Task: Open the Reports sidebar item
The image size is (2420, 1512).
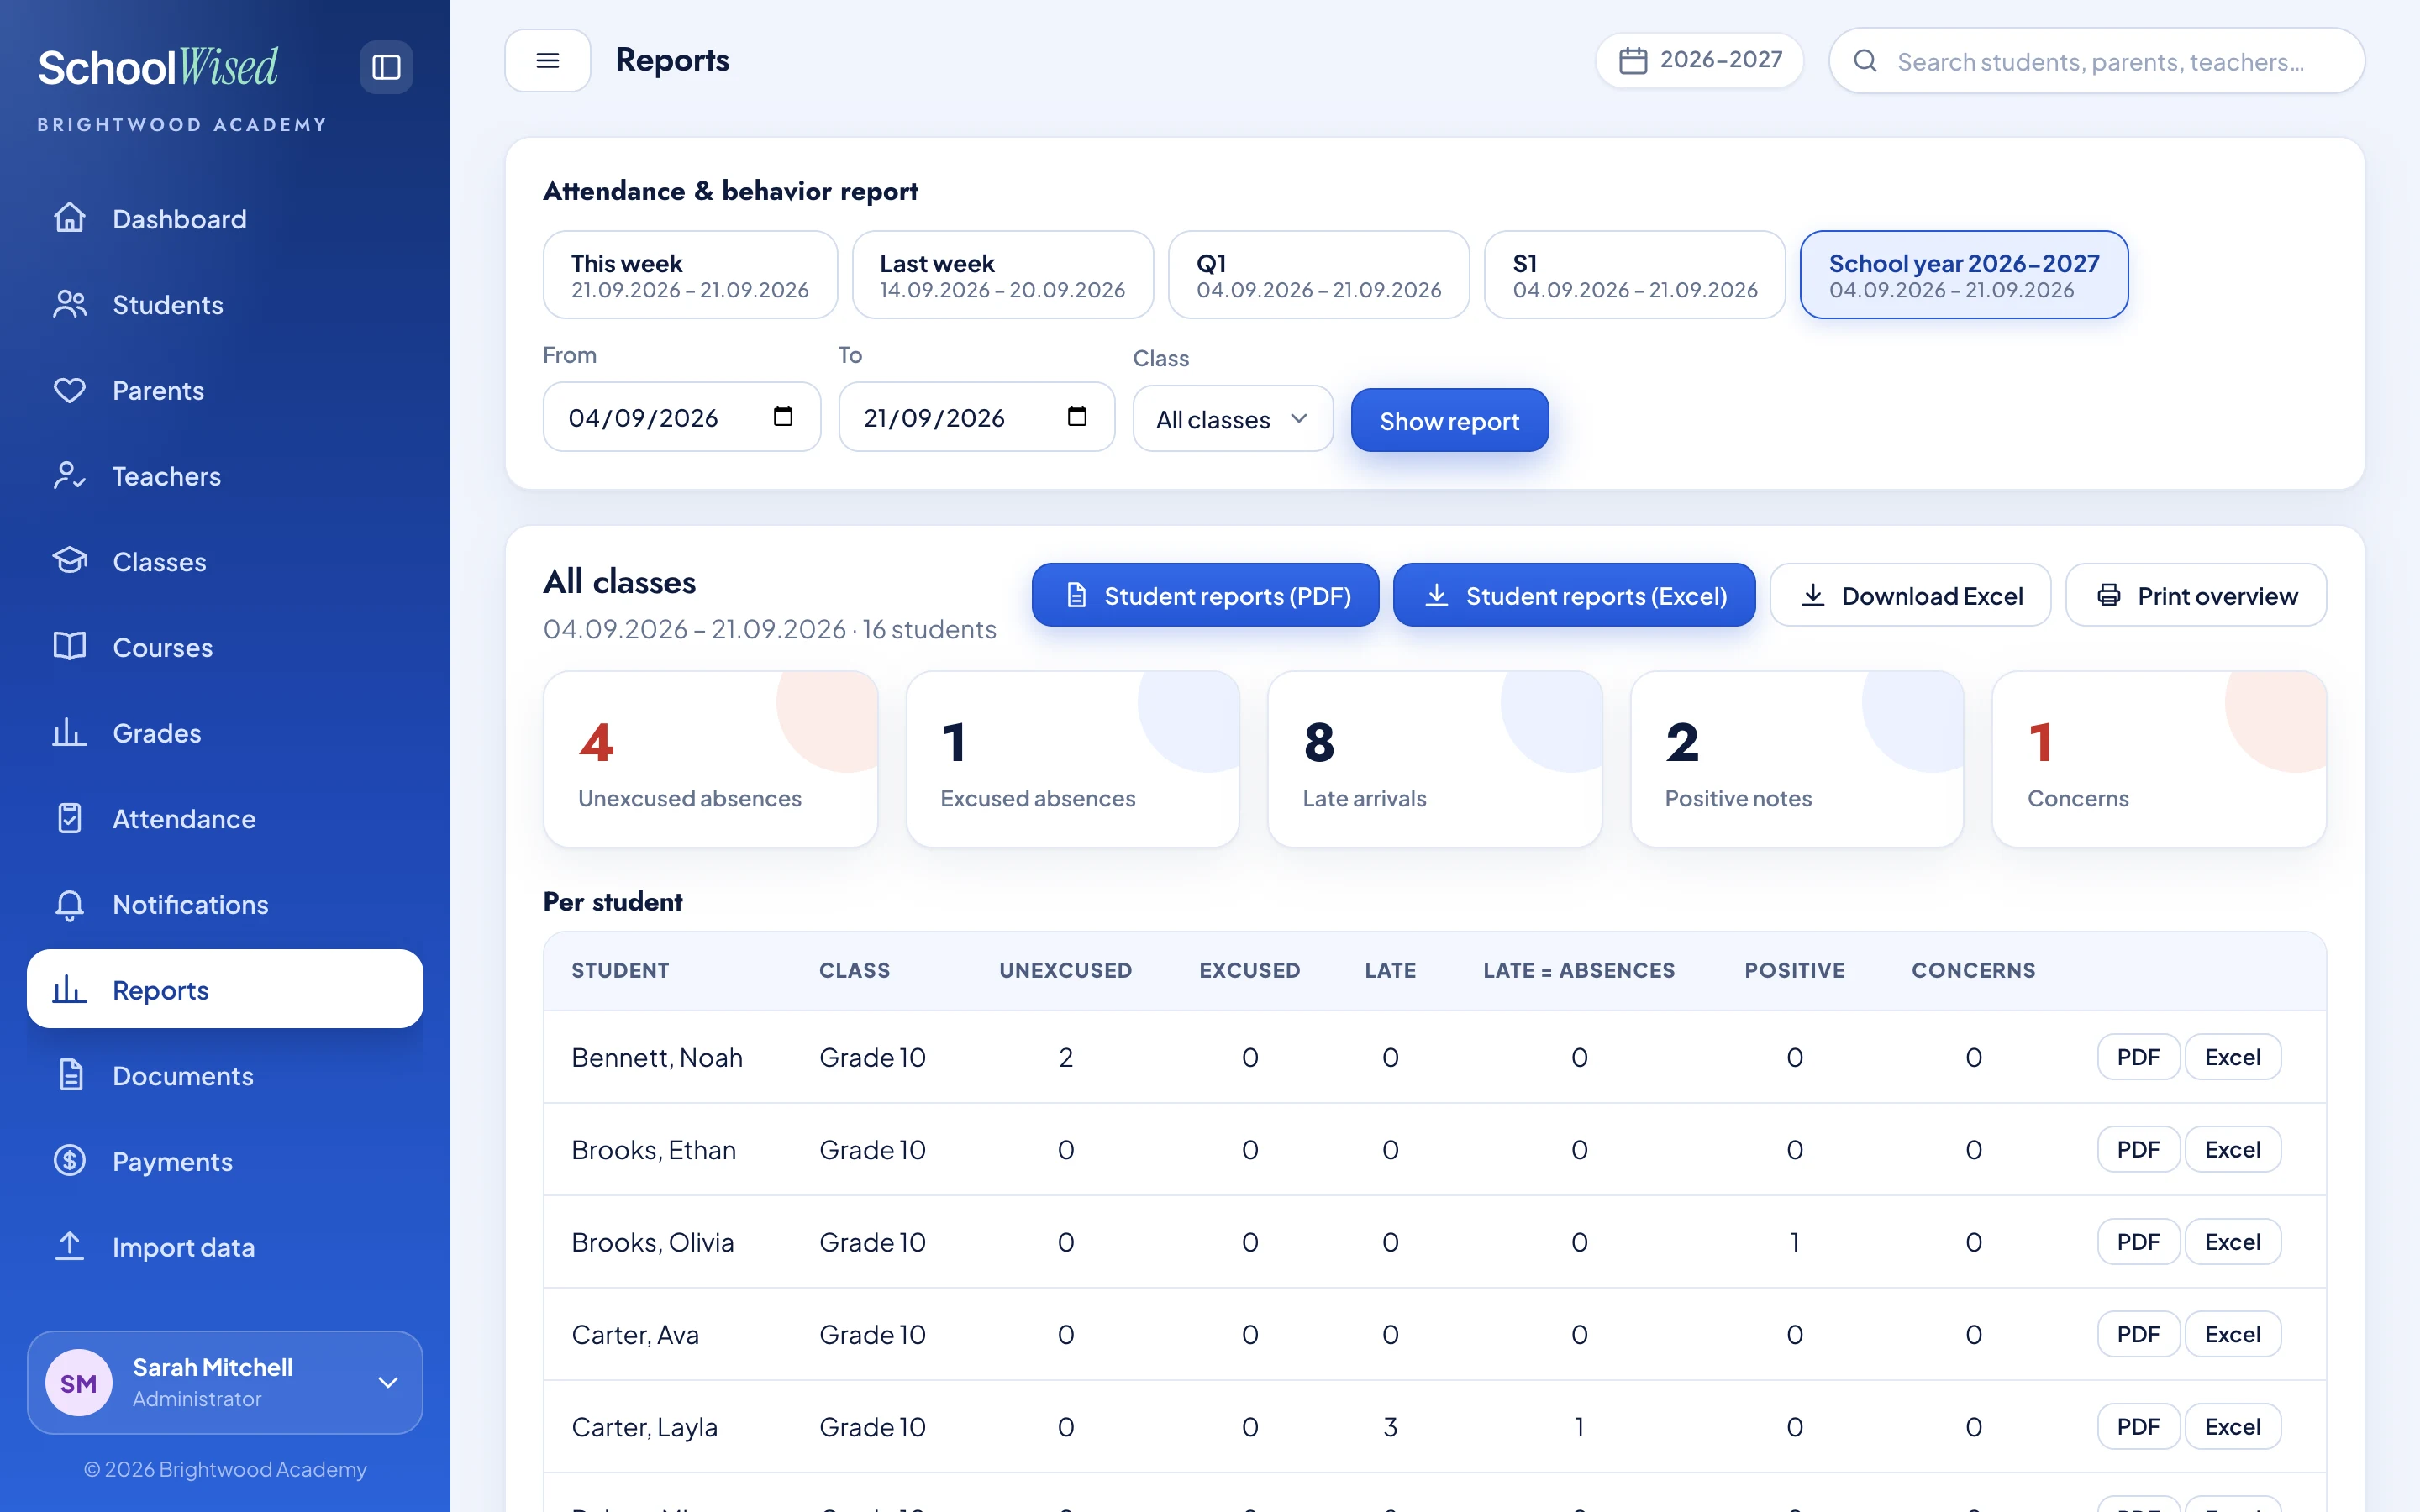Action: (x=225, y=989)
